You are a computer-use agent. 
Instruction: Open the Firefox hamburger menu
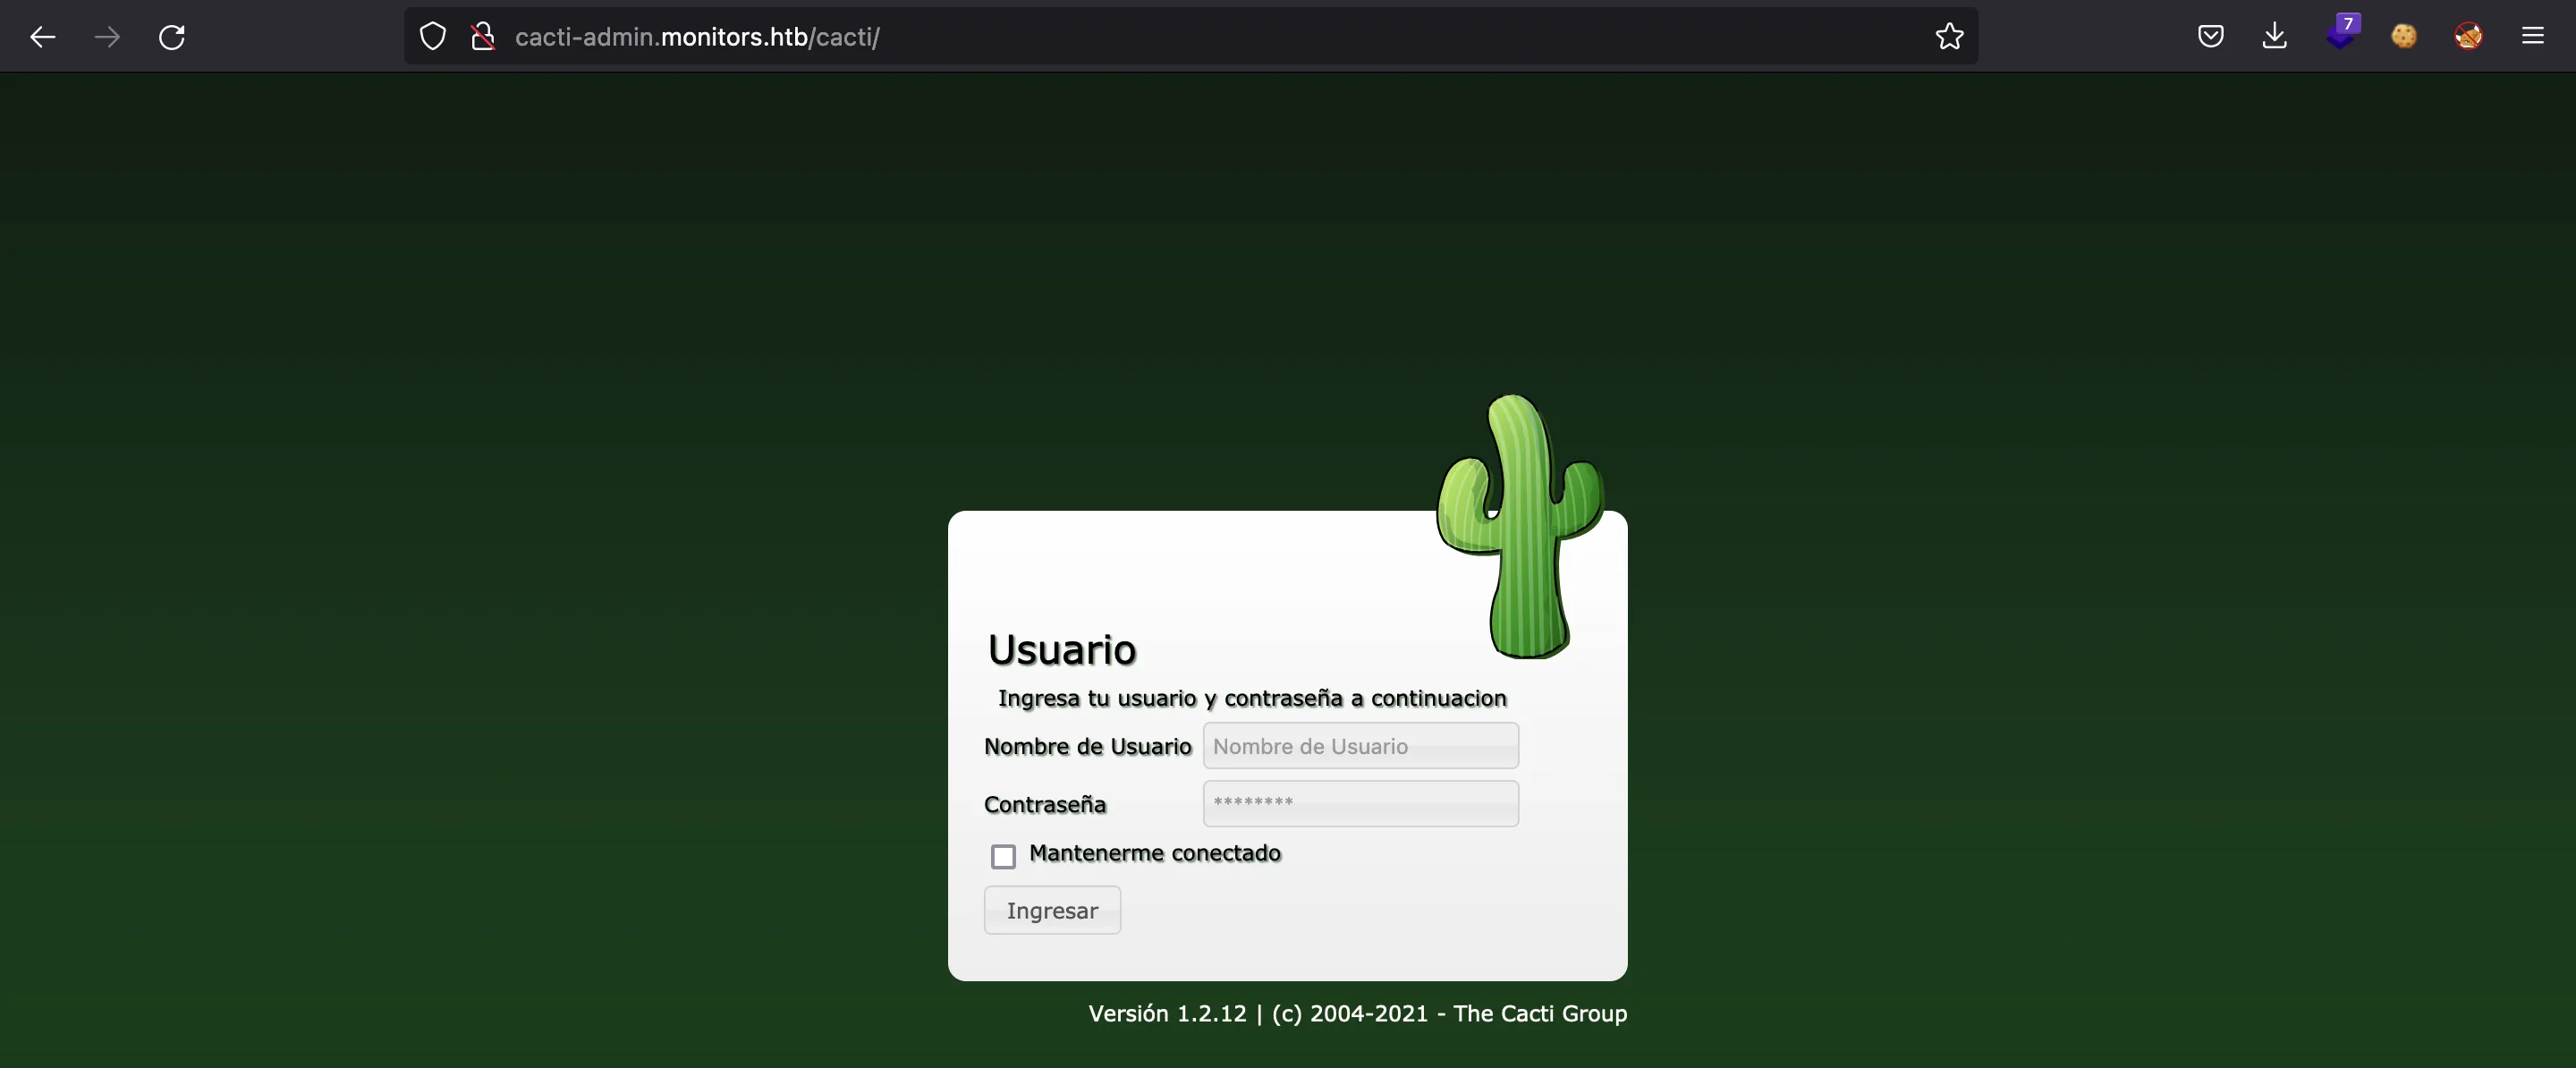coord(2533,37)
